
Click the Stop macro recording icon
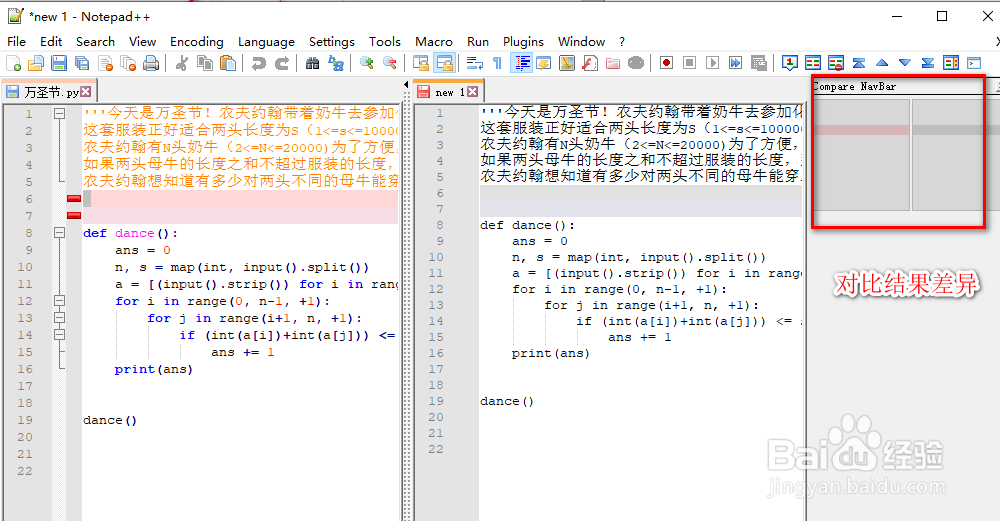click(689, 62)
